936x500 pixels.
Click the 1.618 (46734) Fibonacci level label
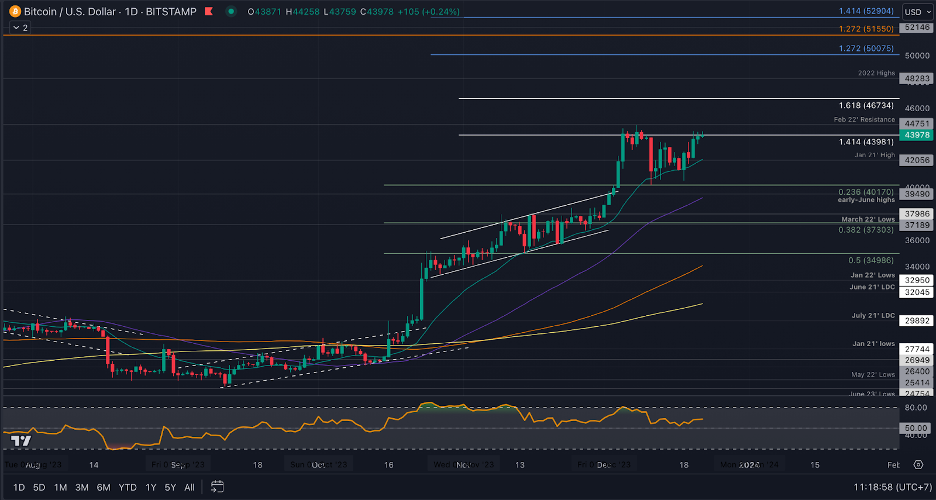(864, 105)
